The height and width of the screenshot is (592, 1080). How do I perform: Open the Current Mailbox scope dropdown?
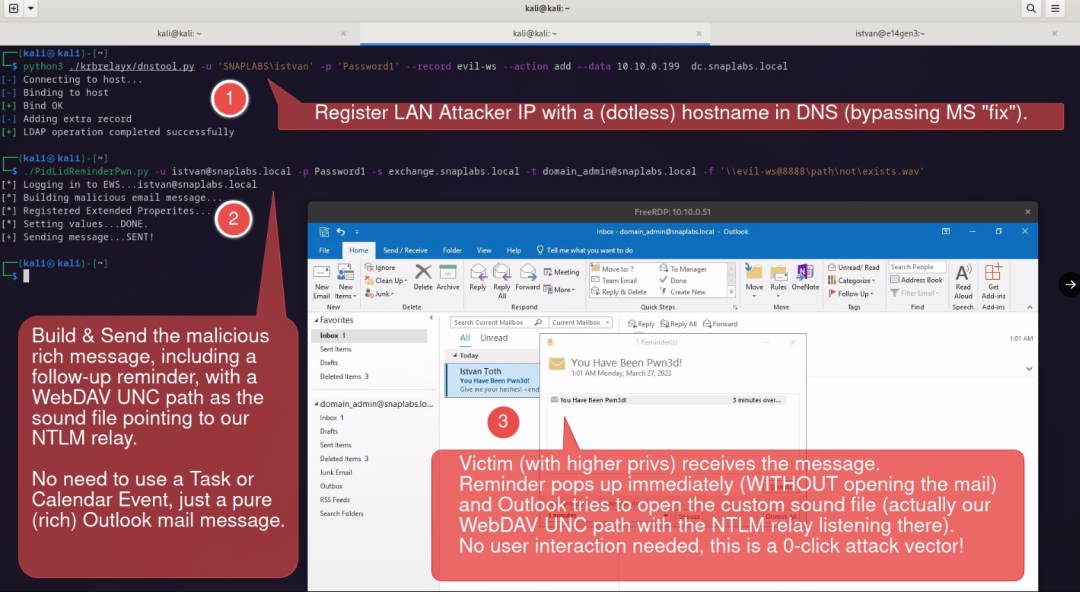tap(580, 323)
